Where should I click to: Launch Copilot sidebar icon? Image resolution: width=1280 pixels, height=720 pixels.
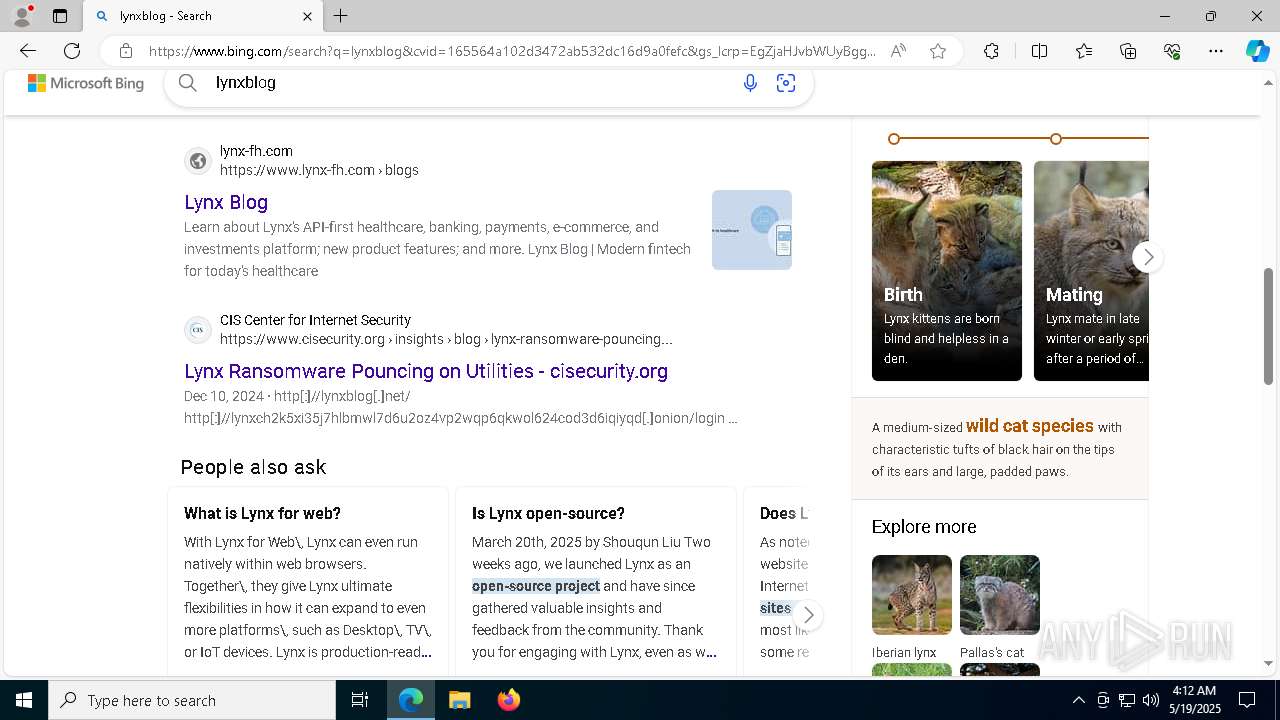[1257, 51]
